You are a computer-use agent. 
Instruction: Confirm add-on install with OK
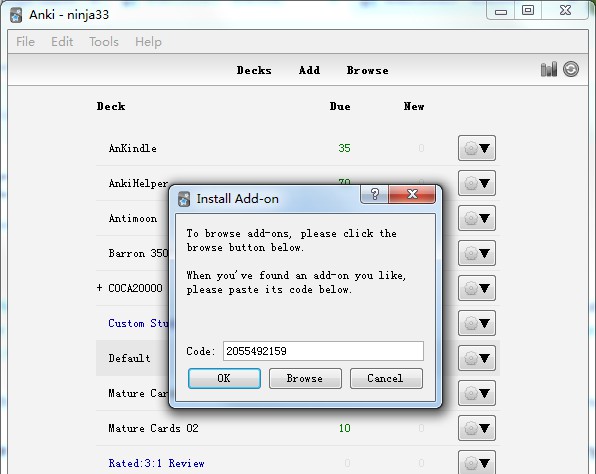(x=224, y=378)
